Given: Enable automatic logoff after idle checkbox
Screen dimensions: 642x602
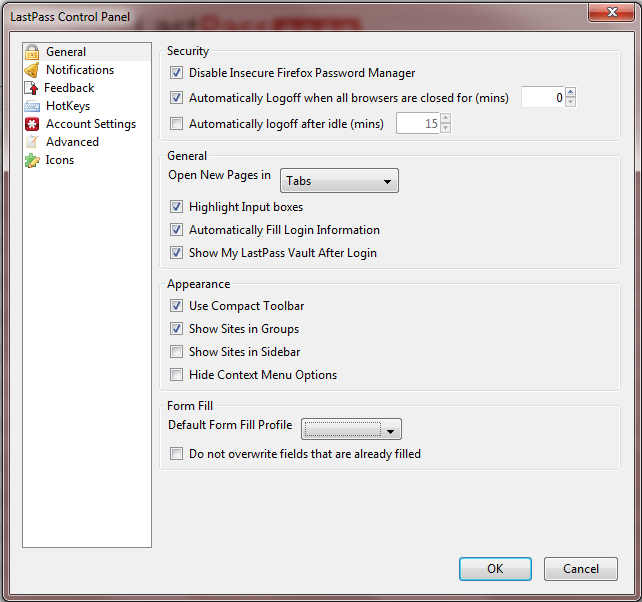Looking at the screenshot, I should pyautogui.click(x=177, y=124).
